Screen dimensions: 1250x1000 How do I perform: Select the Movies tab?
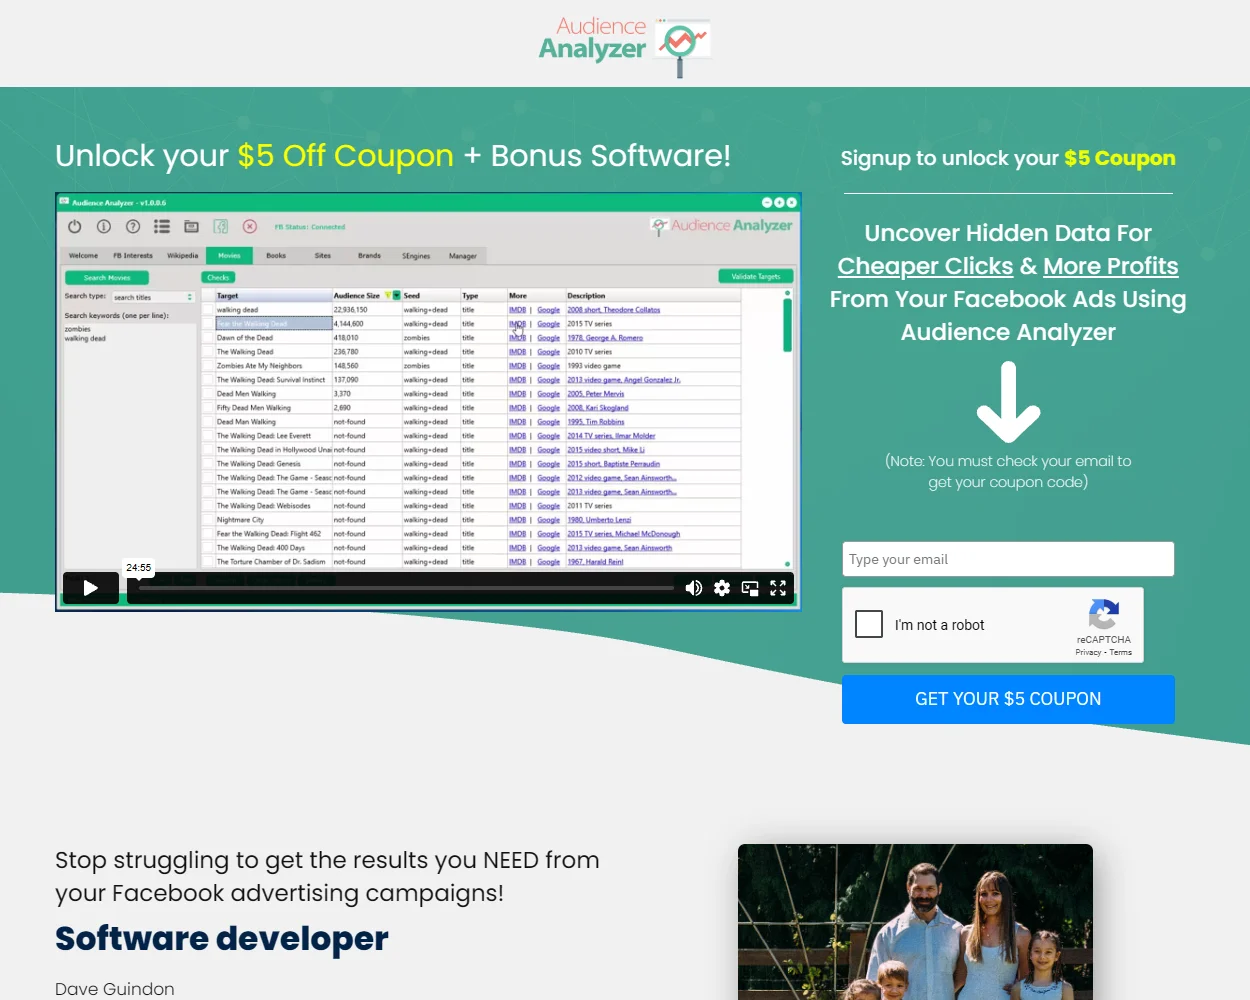pyautogui.click(x=229, y=255)
